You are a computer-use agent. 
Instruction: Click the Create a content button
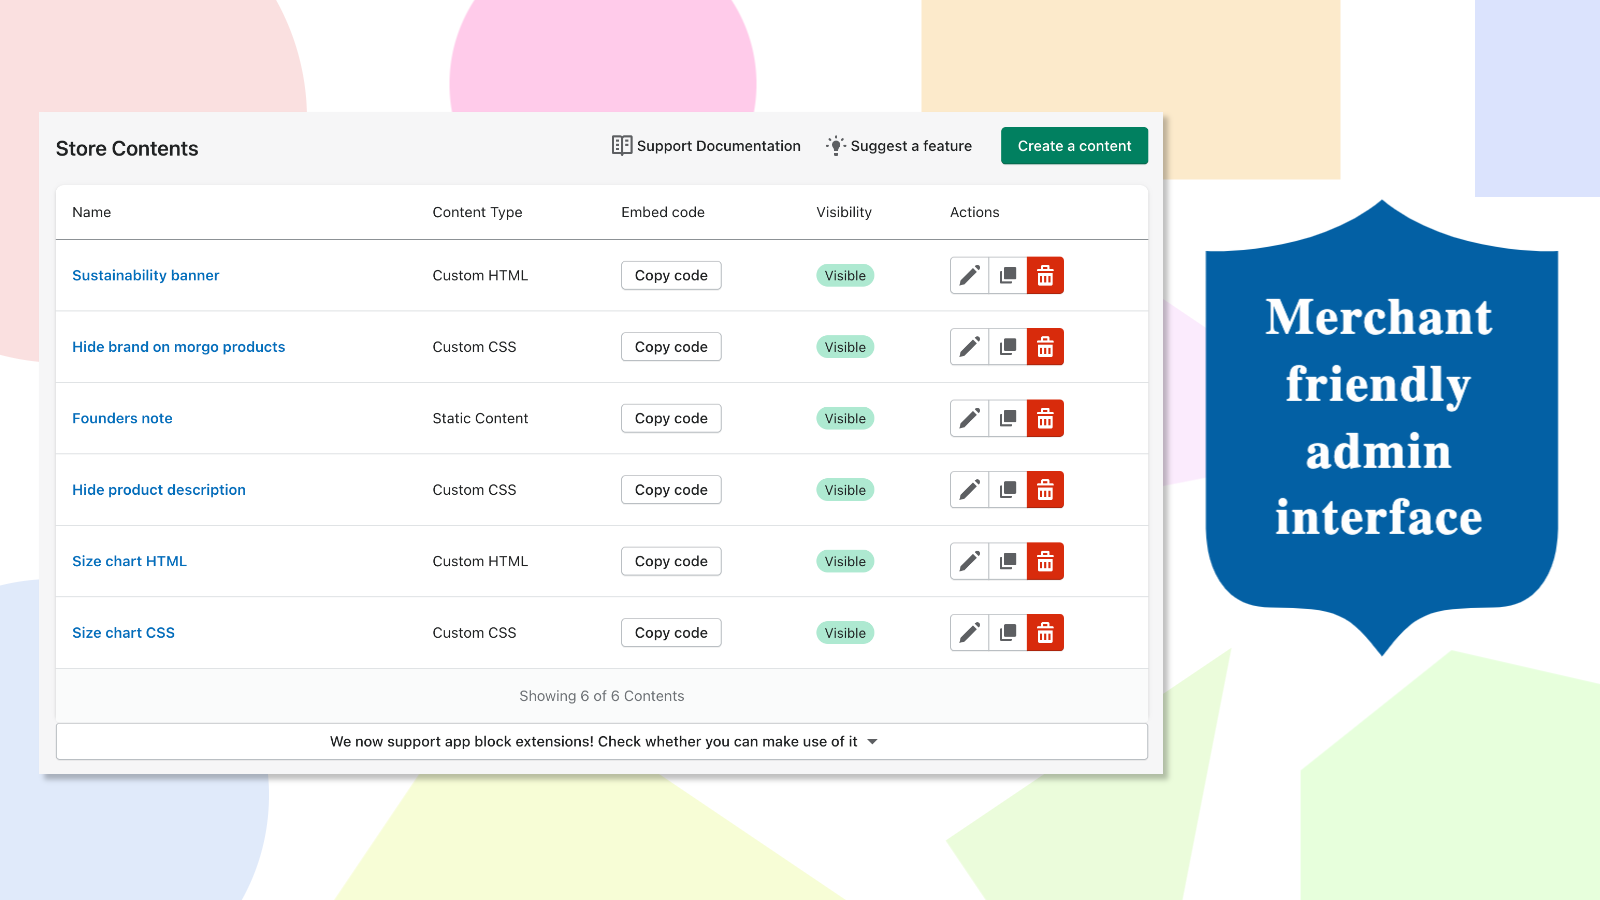click(x=1074, y=145)
